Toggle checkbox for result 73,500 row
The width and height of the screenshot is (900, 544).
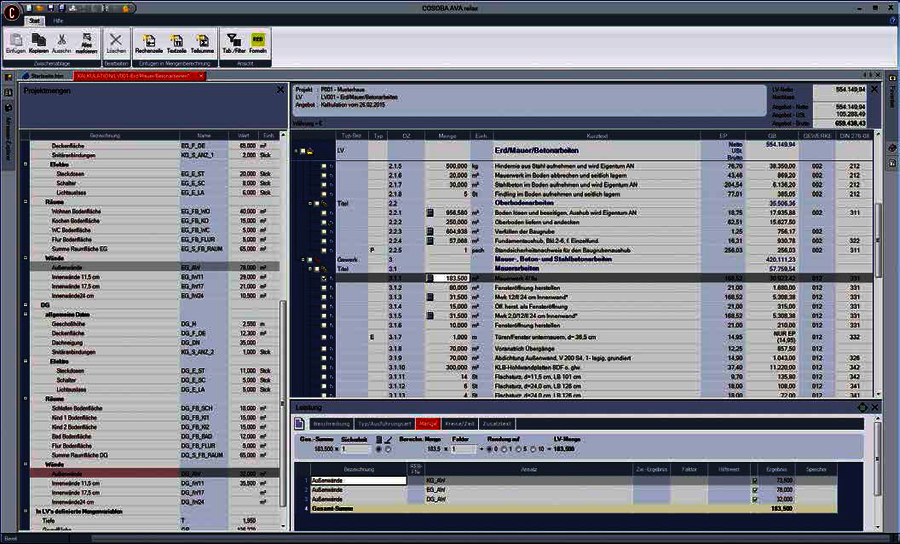(x=754, y=481)
